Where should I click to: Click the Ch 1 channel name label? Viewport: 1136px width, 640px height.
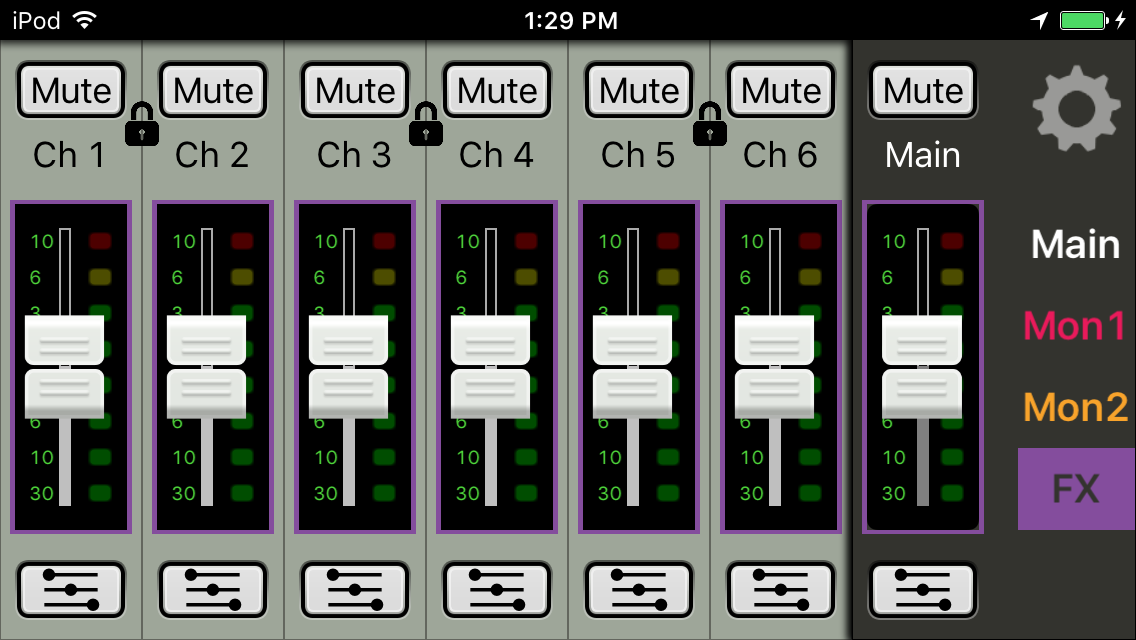70,155
